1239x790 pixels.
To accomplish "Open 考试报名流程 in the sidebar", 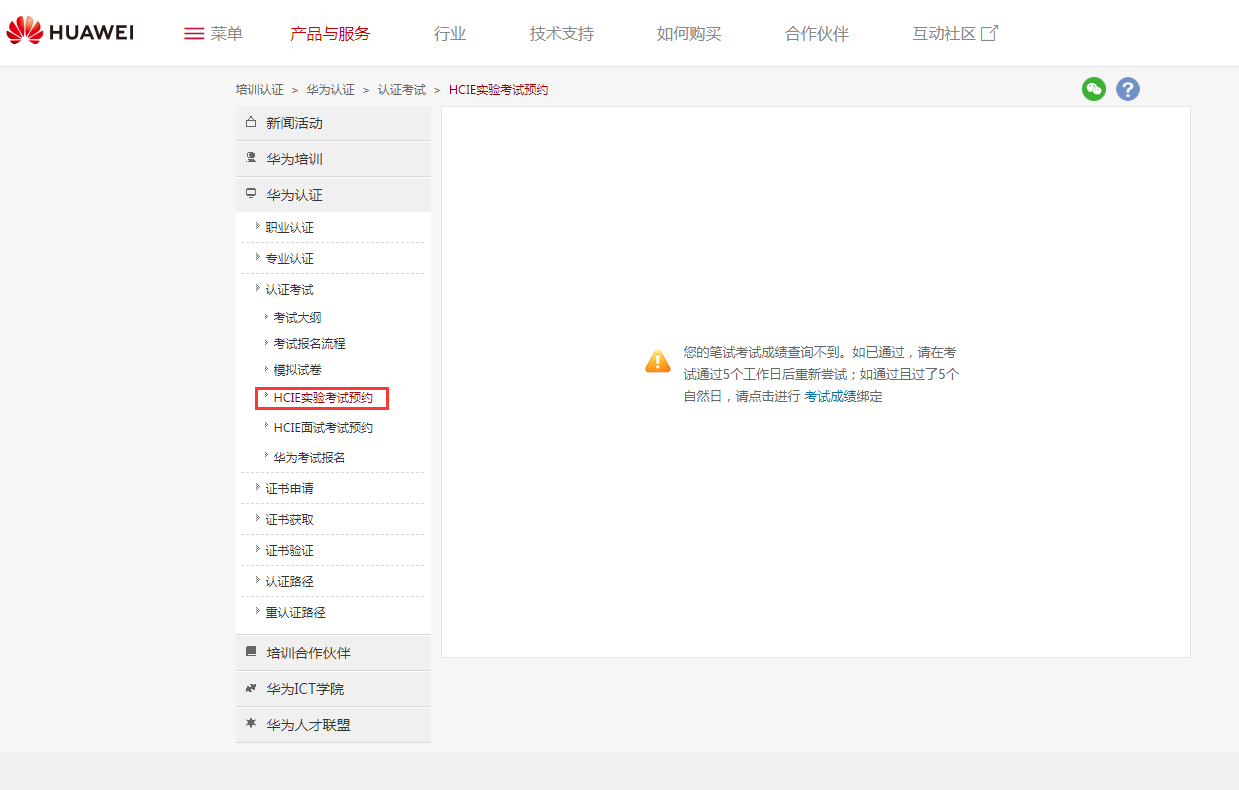I will pyautogui.click(x=310, y=344).
